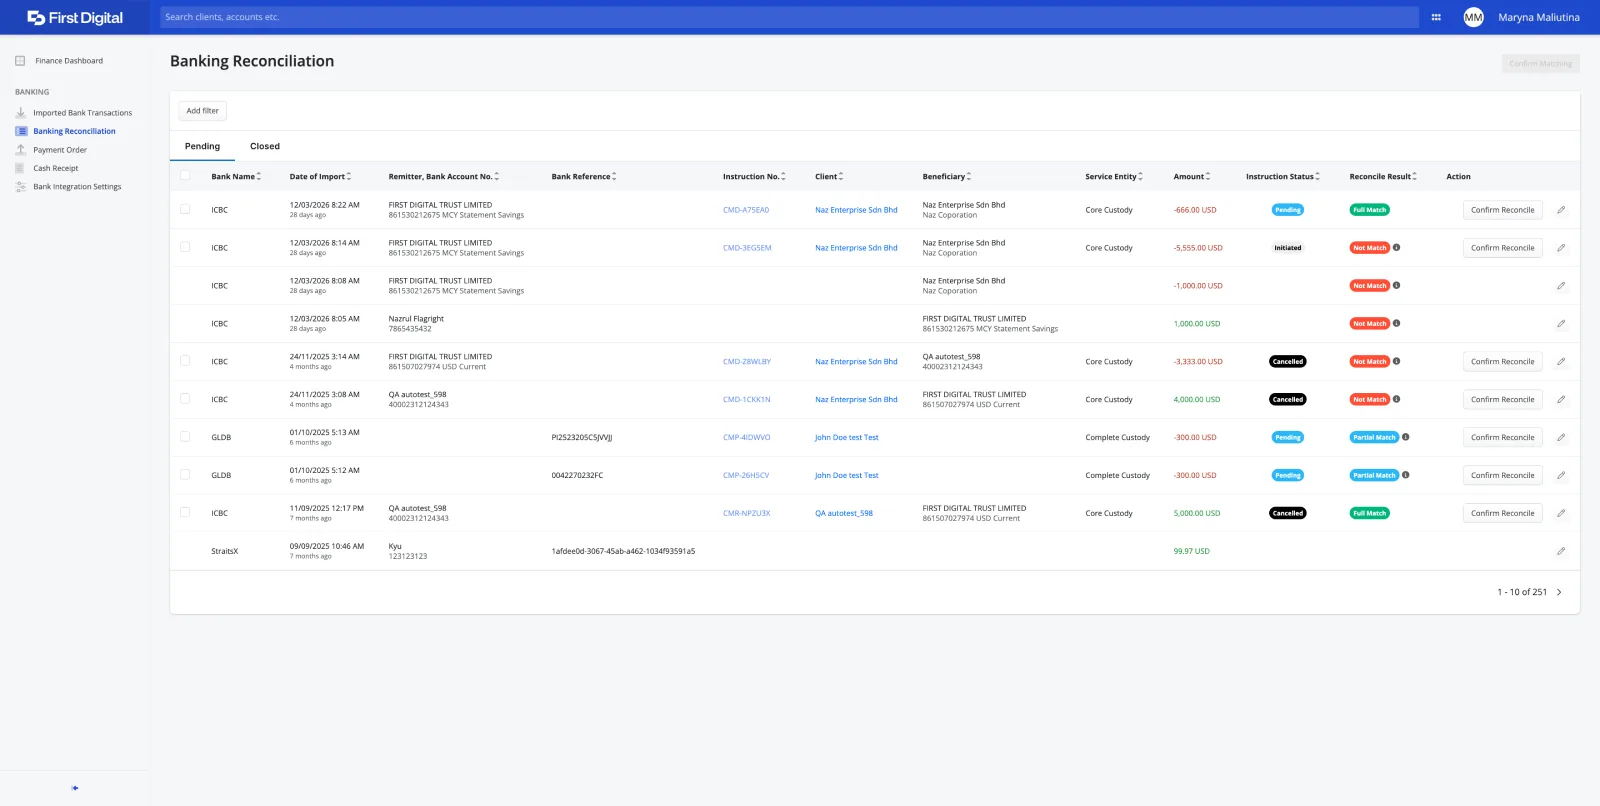
Task: Sort table by Reconcile Result column
Action: (1383, 177)
